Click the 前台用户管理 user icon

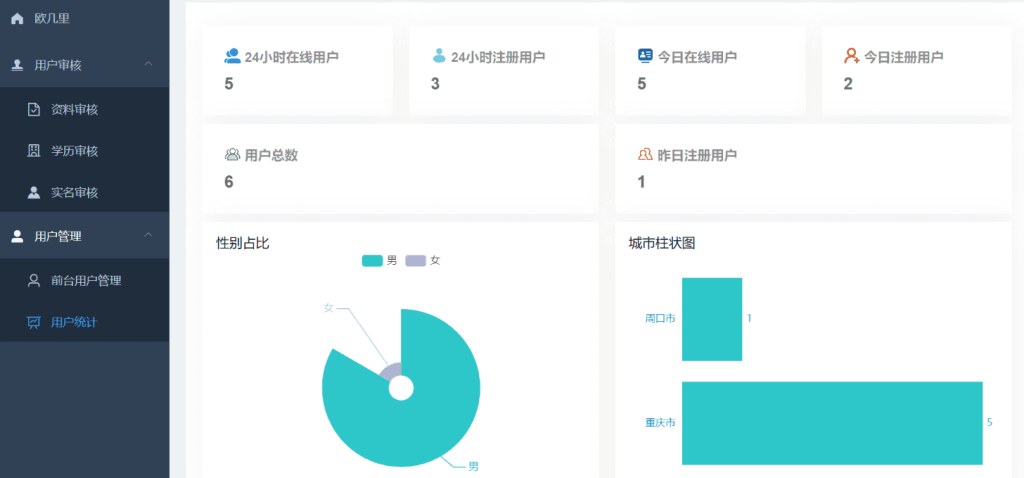[x=34, y=280]
